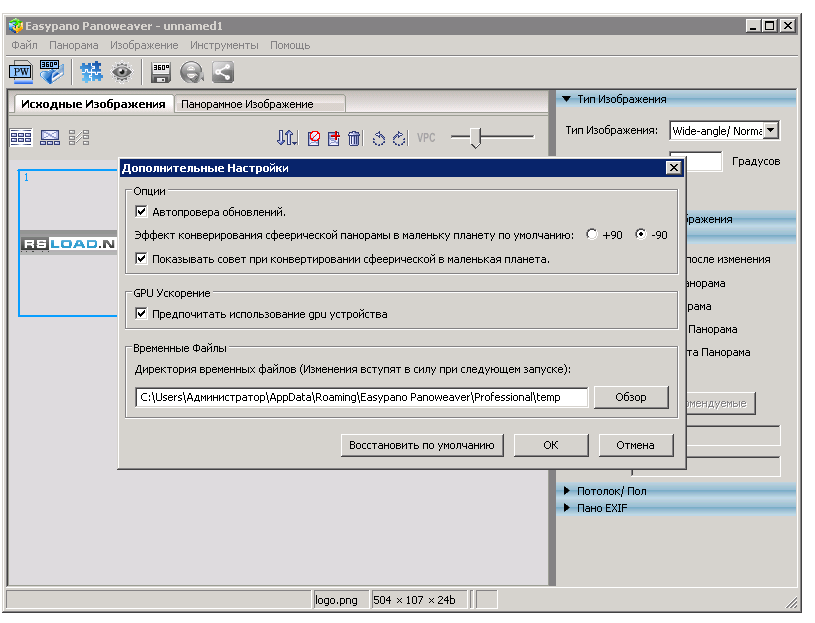Collapse the Тип Изображения panel section

click(567, 99)
